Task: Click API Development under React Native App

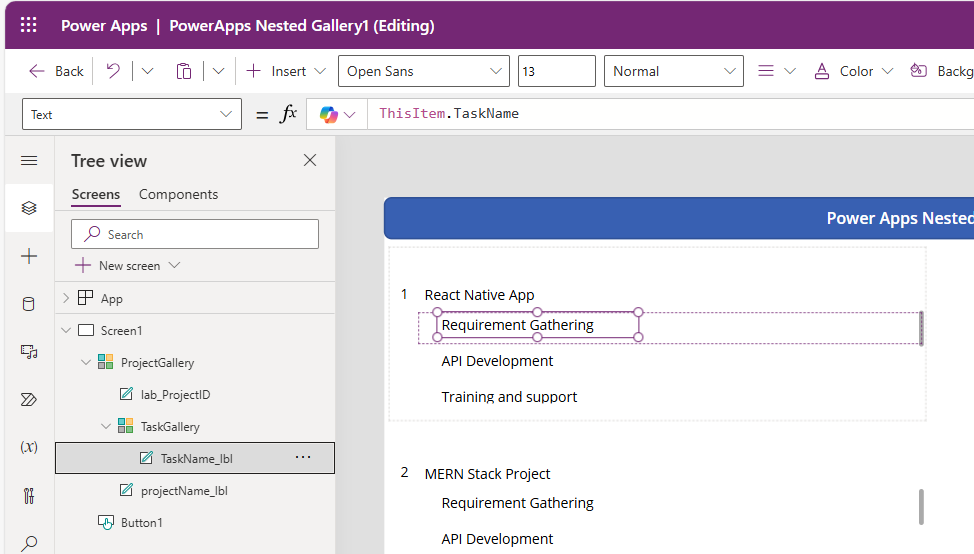Action: [x=497, y=361]
